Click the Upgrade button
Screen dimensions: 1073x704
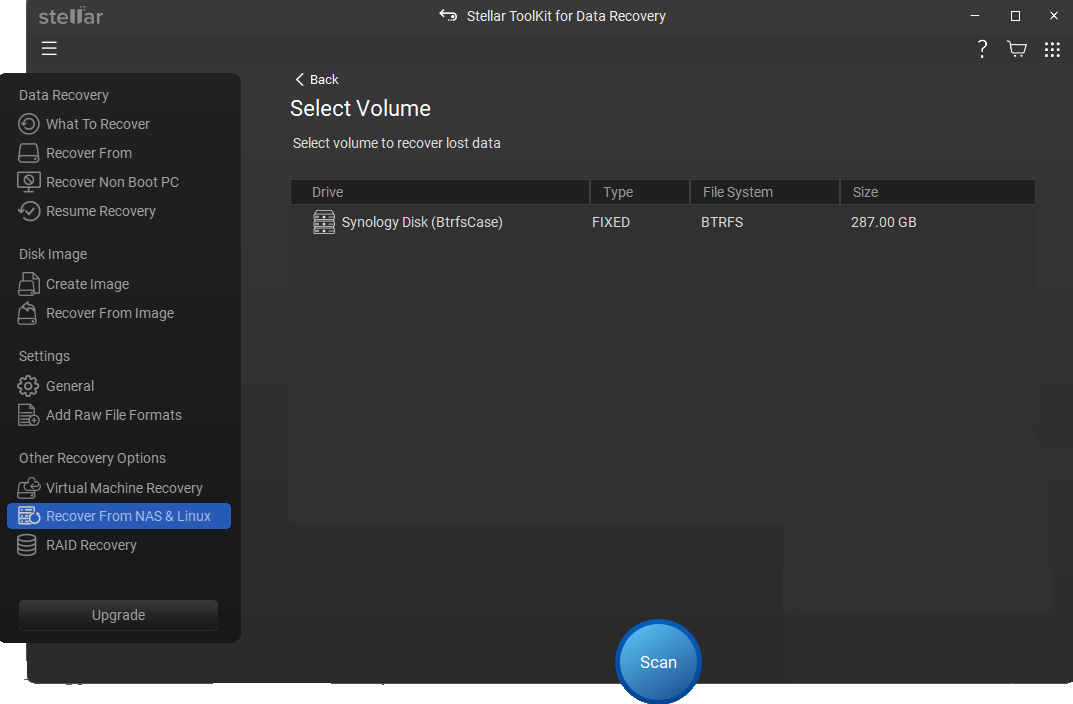[118, 615]
